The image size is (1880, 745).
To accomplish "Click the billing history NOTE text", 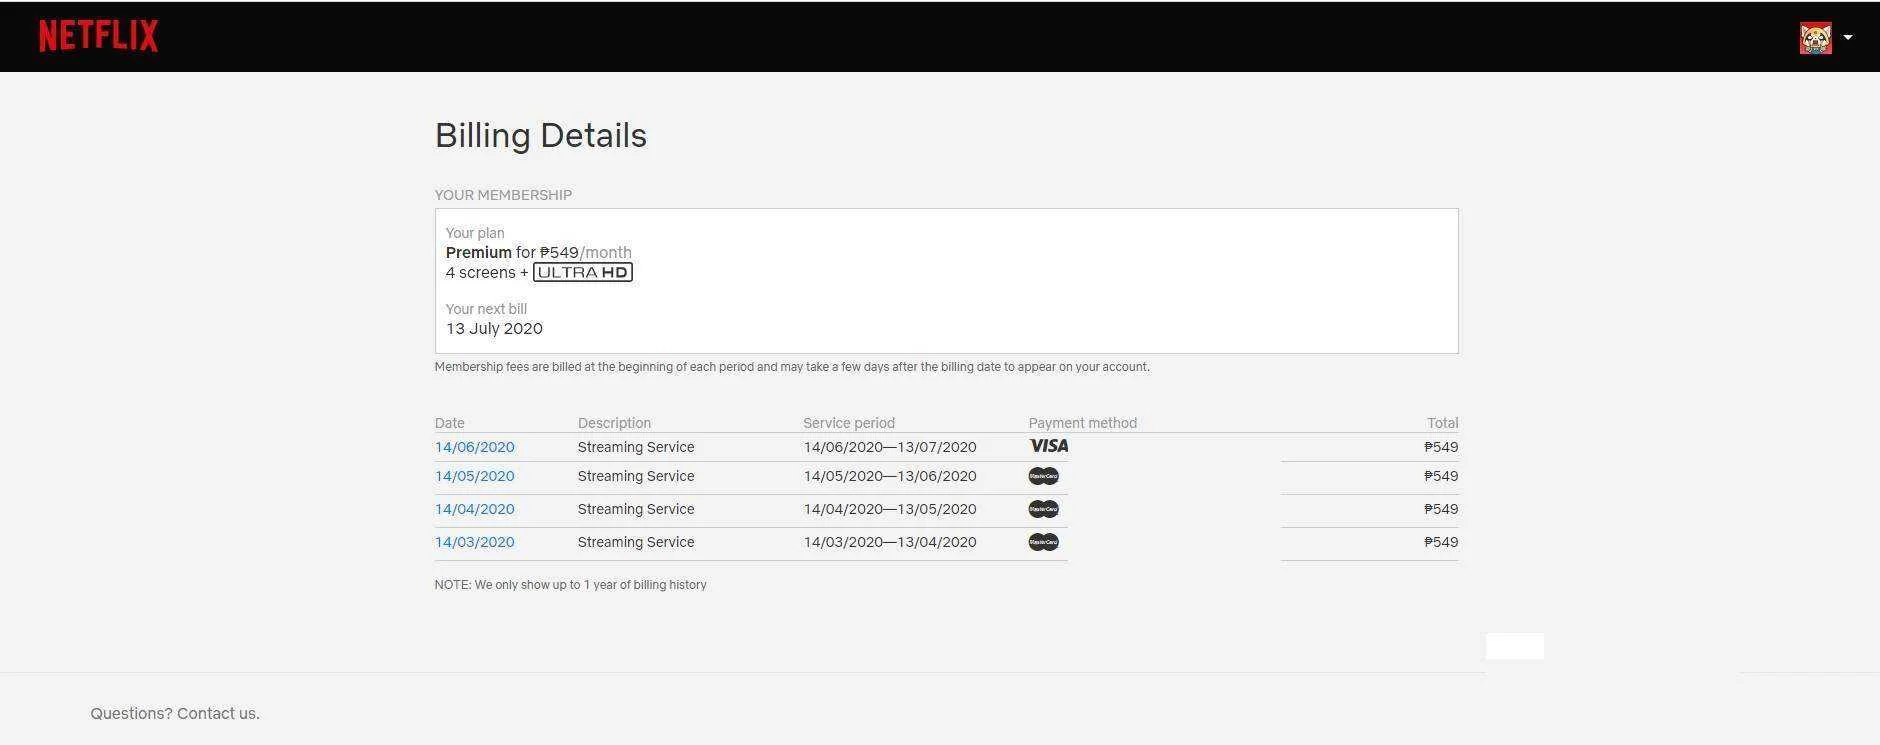I will pyautogui.click(x=570, y=585).
